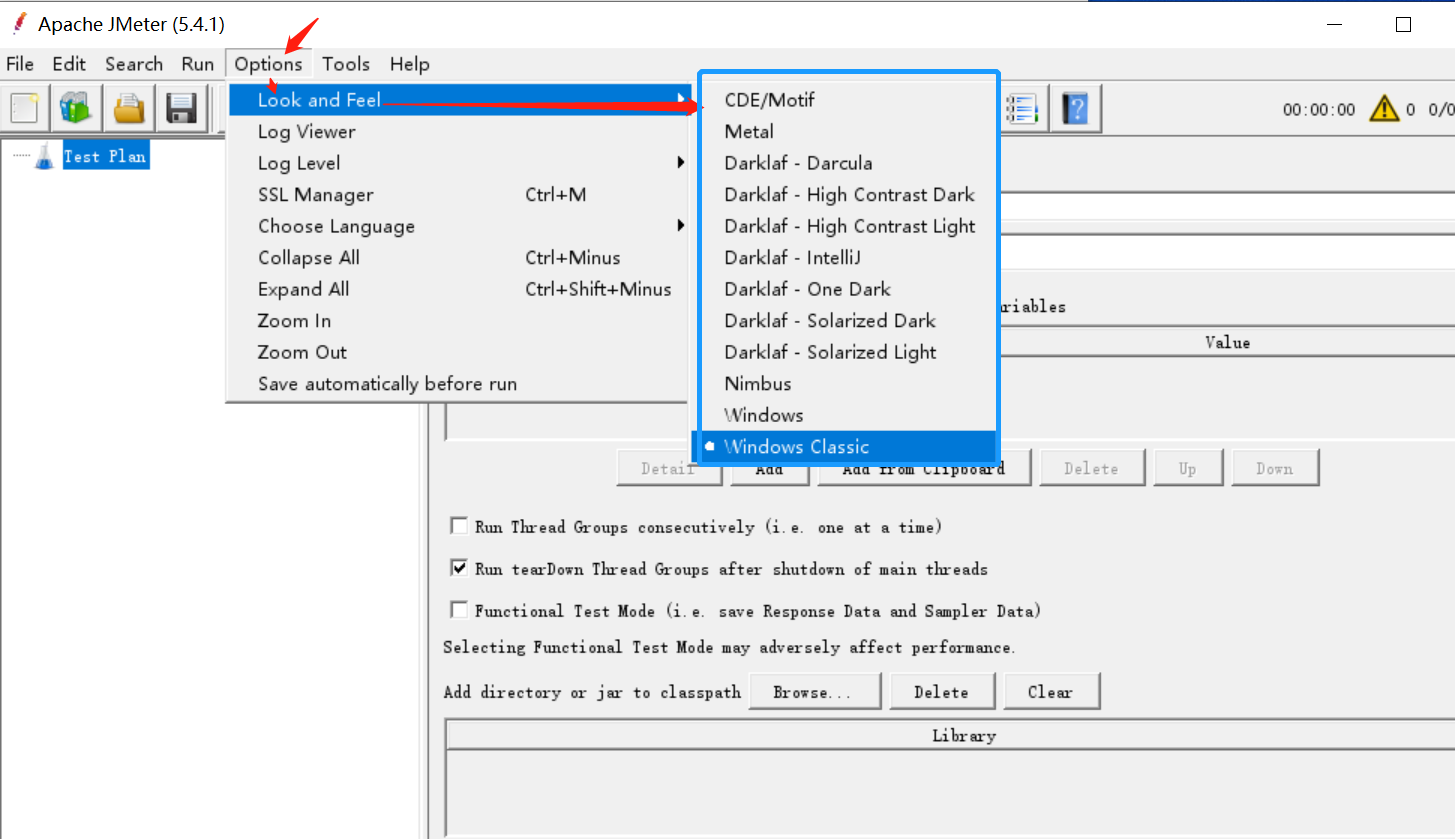Choose Expand All menu entry
The width and height of the screenshot is (1455, 839).
460,289
